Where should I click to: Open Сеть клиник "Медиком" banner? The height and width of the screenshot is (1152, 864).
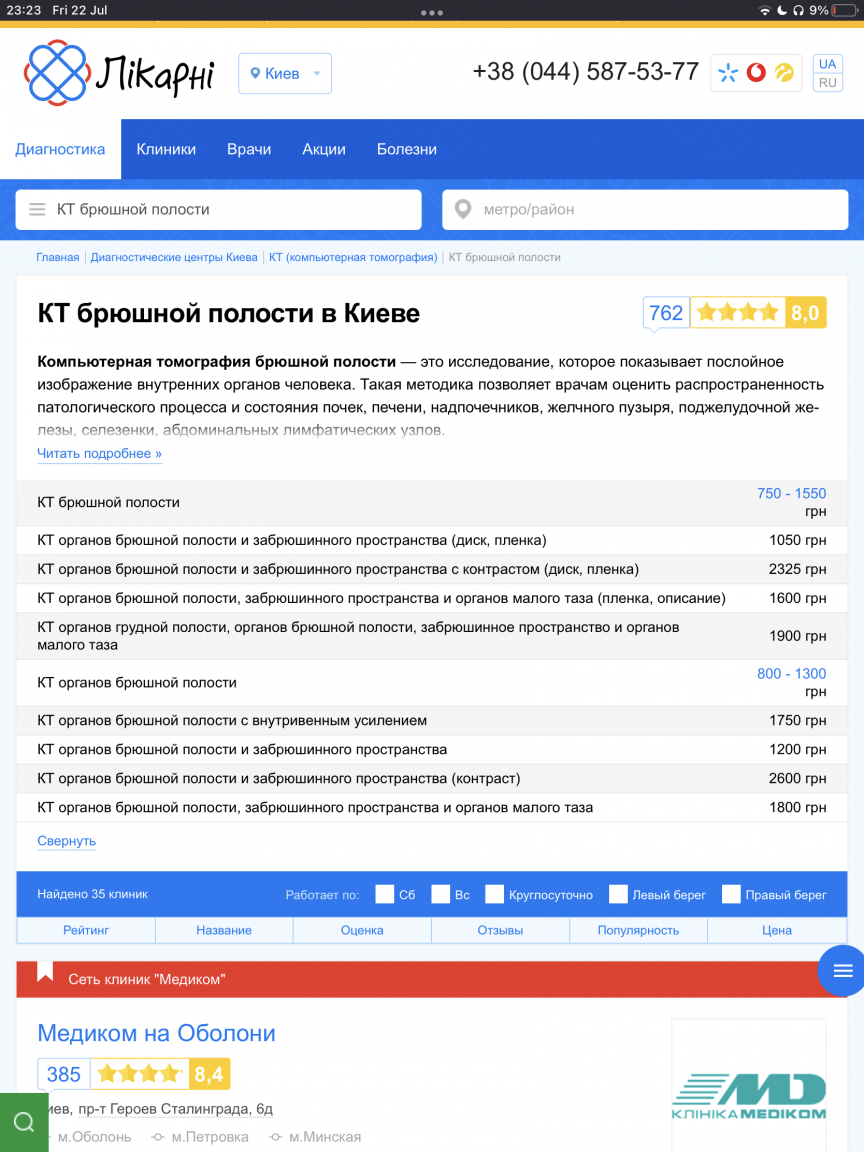[432, 979]
